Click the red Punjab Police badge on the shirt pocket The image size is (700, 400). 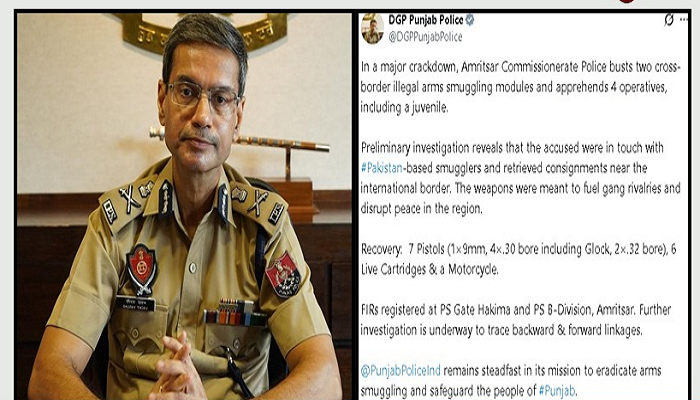tap(141, 269)
